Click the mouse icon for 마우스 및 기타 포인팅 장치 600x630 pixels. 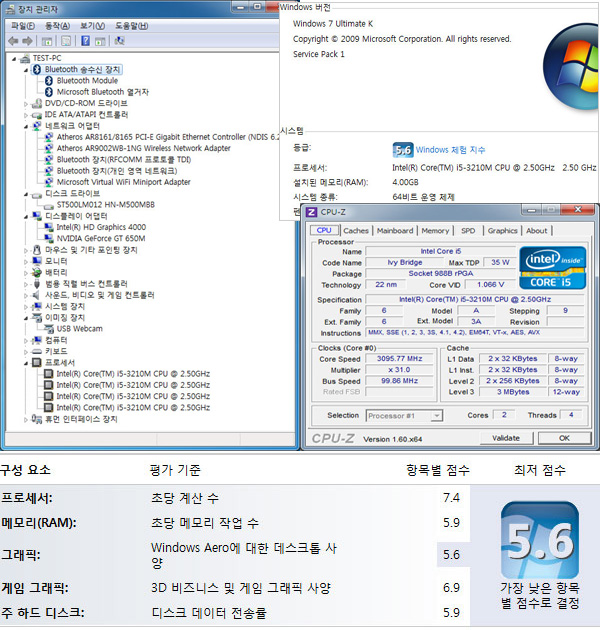point(37,250)
